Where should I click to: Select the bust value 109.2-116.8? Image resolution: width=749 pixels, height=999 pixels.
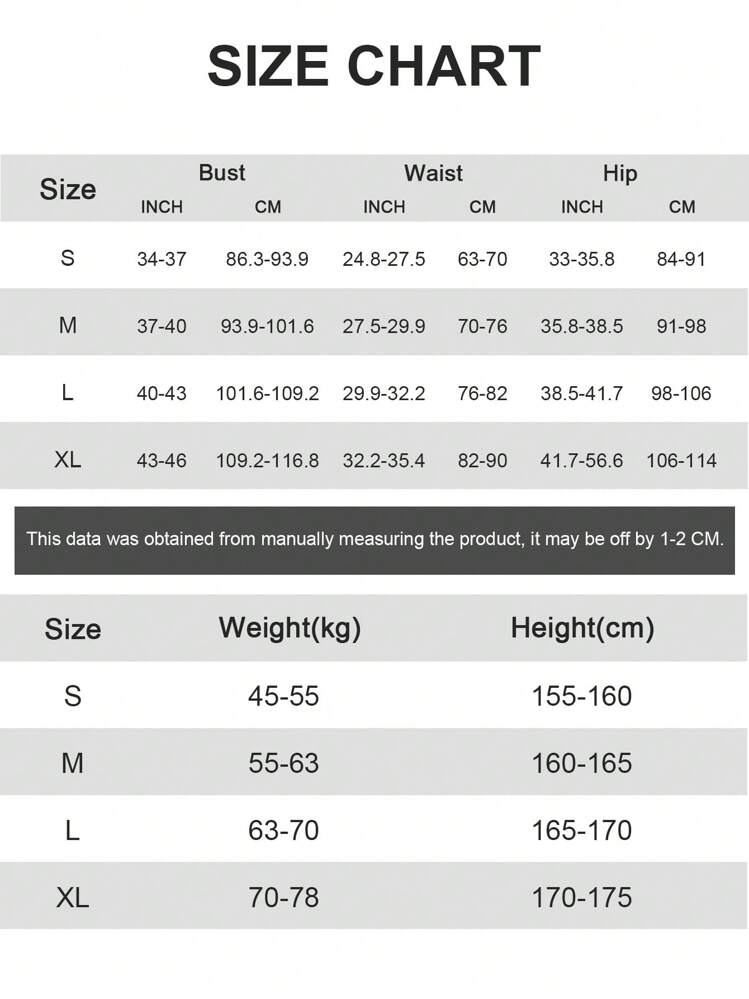(267, 461)
